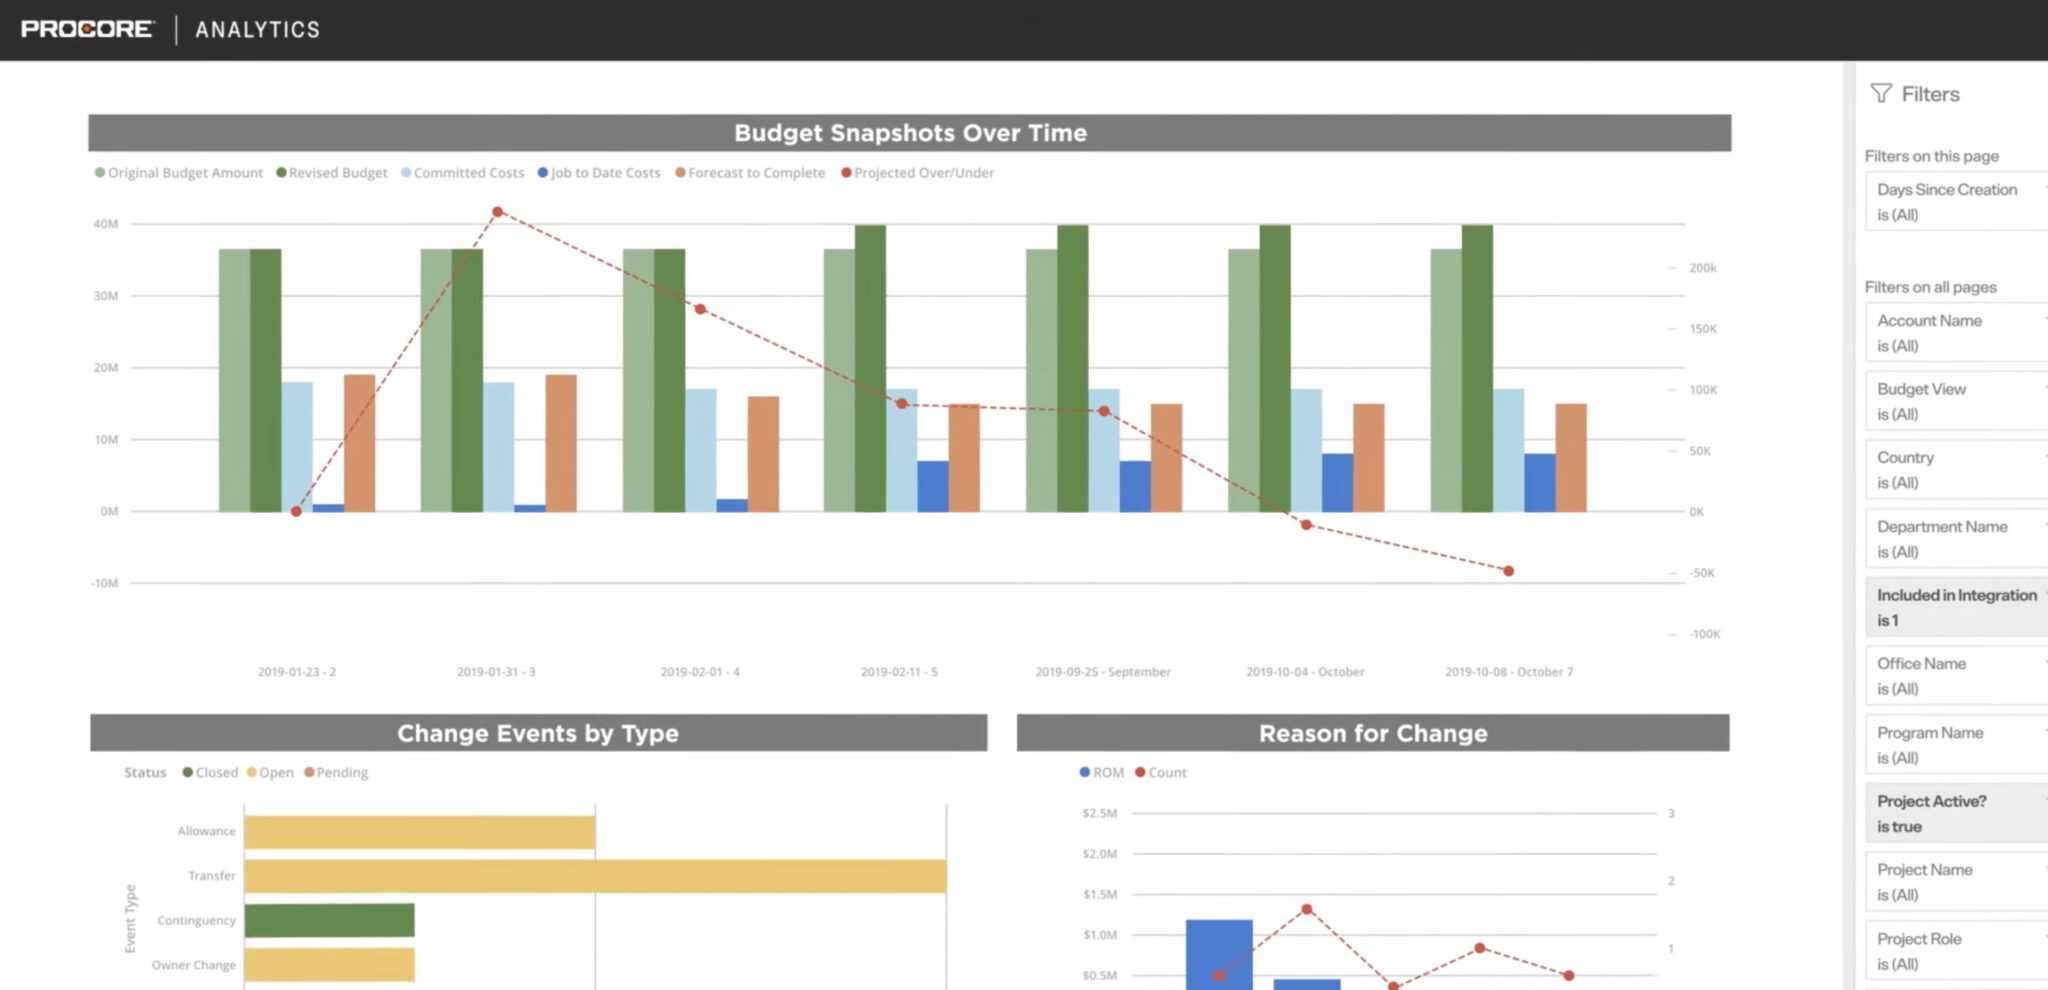Toggle the Revised Budget legend entry
Viewport: 2048px width, 990px height.
click(332, 172)
